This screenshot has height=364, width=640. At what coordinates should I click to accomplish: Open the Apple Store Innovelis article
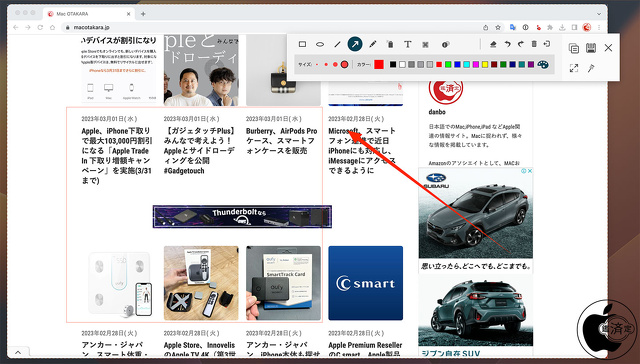pyautogui.click(x=199, y=349)
